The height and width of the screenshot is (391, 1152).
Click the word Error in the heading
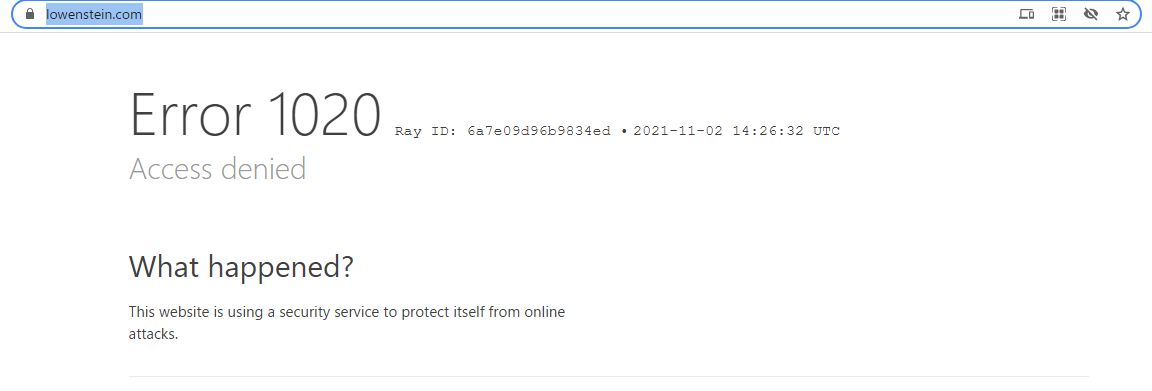[x=190, y=115]
